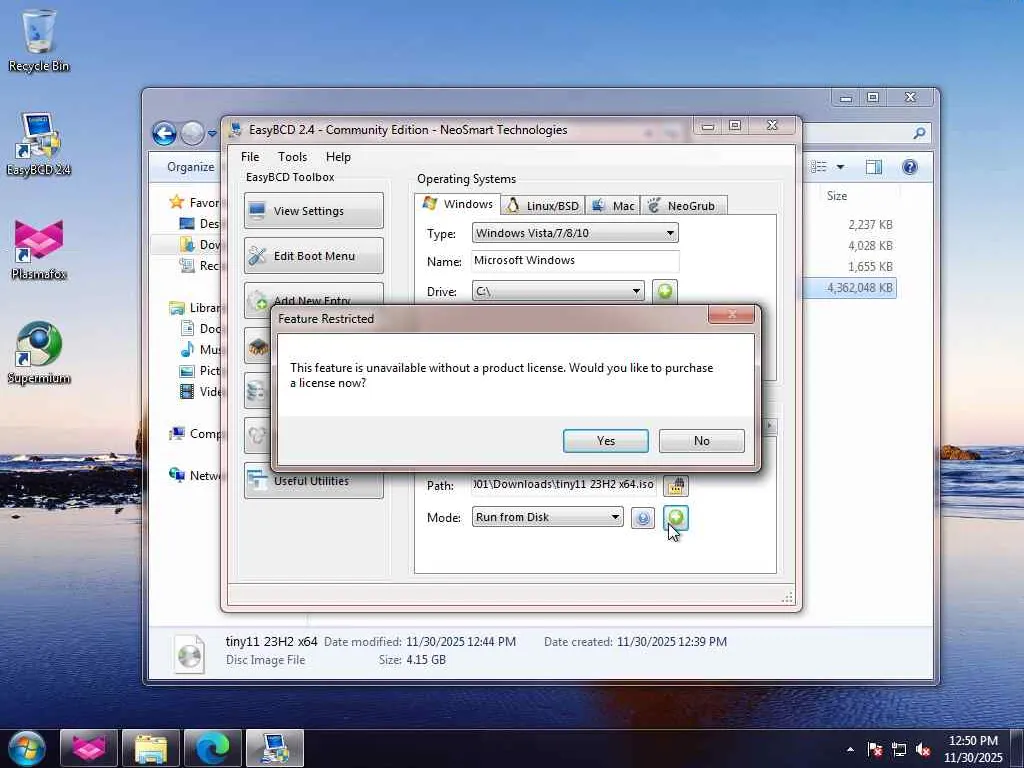Select the 4,028 KB file row
Image resolution: width=1024 pixels, height=768 pixels.
[x=850, y=246]
